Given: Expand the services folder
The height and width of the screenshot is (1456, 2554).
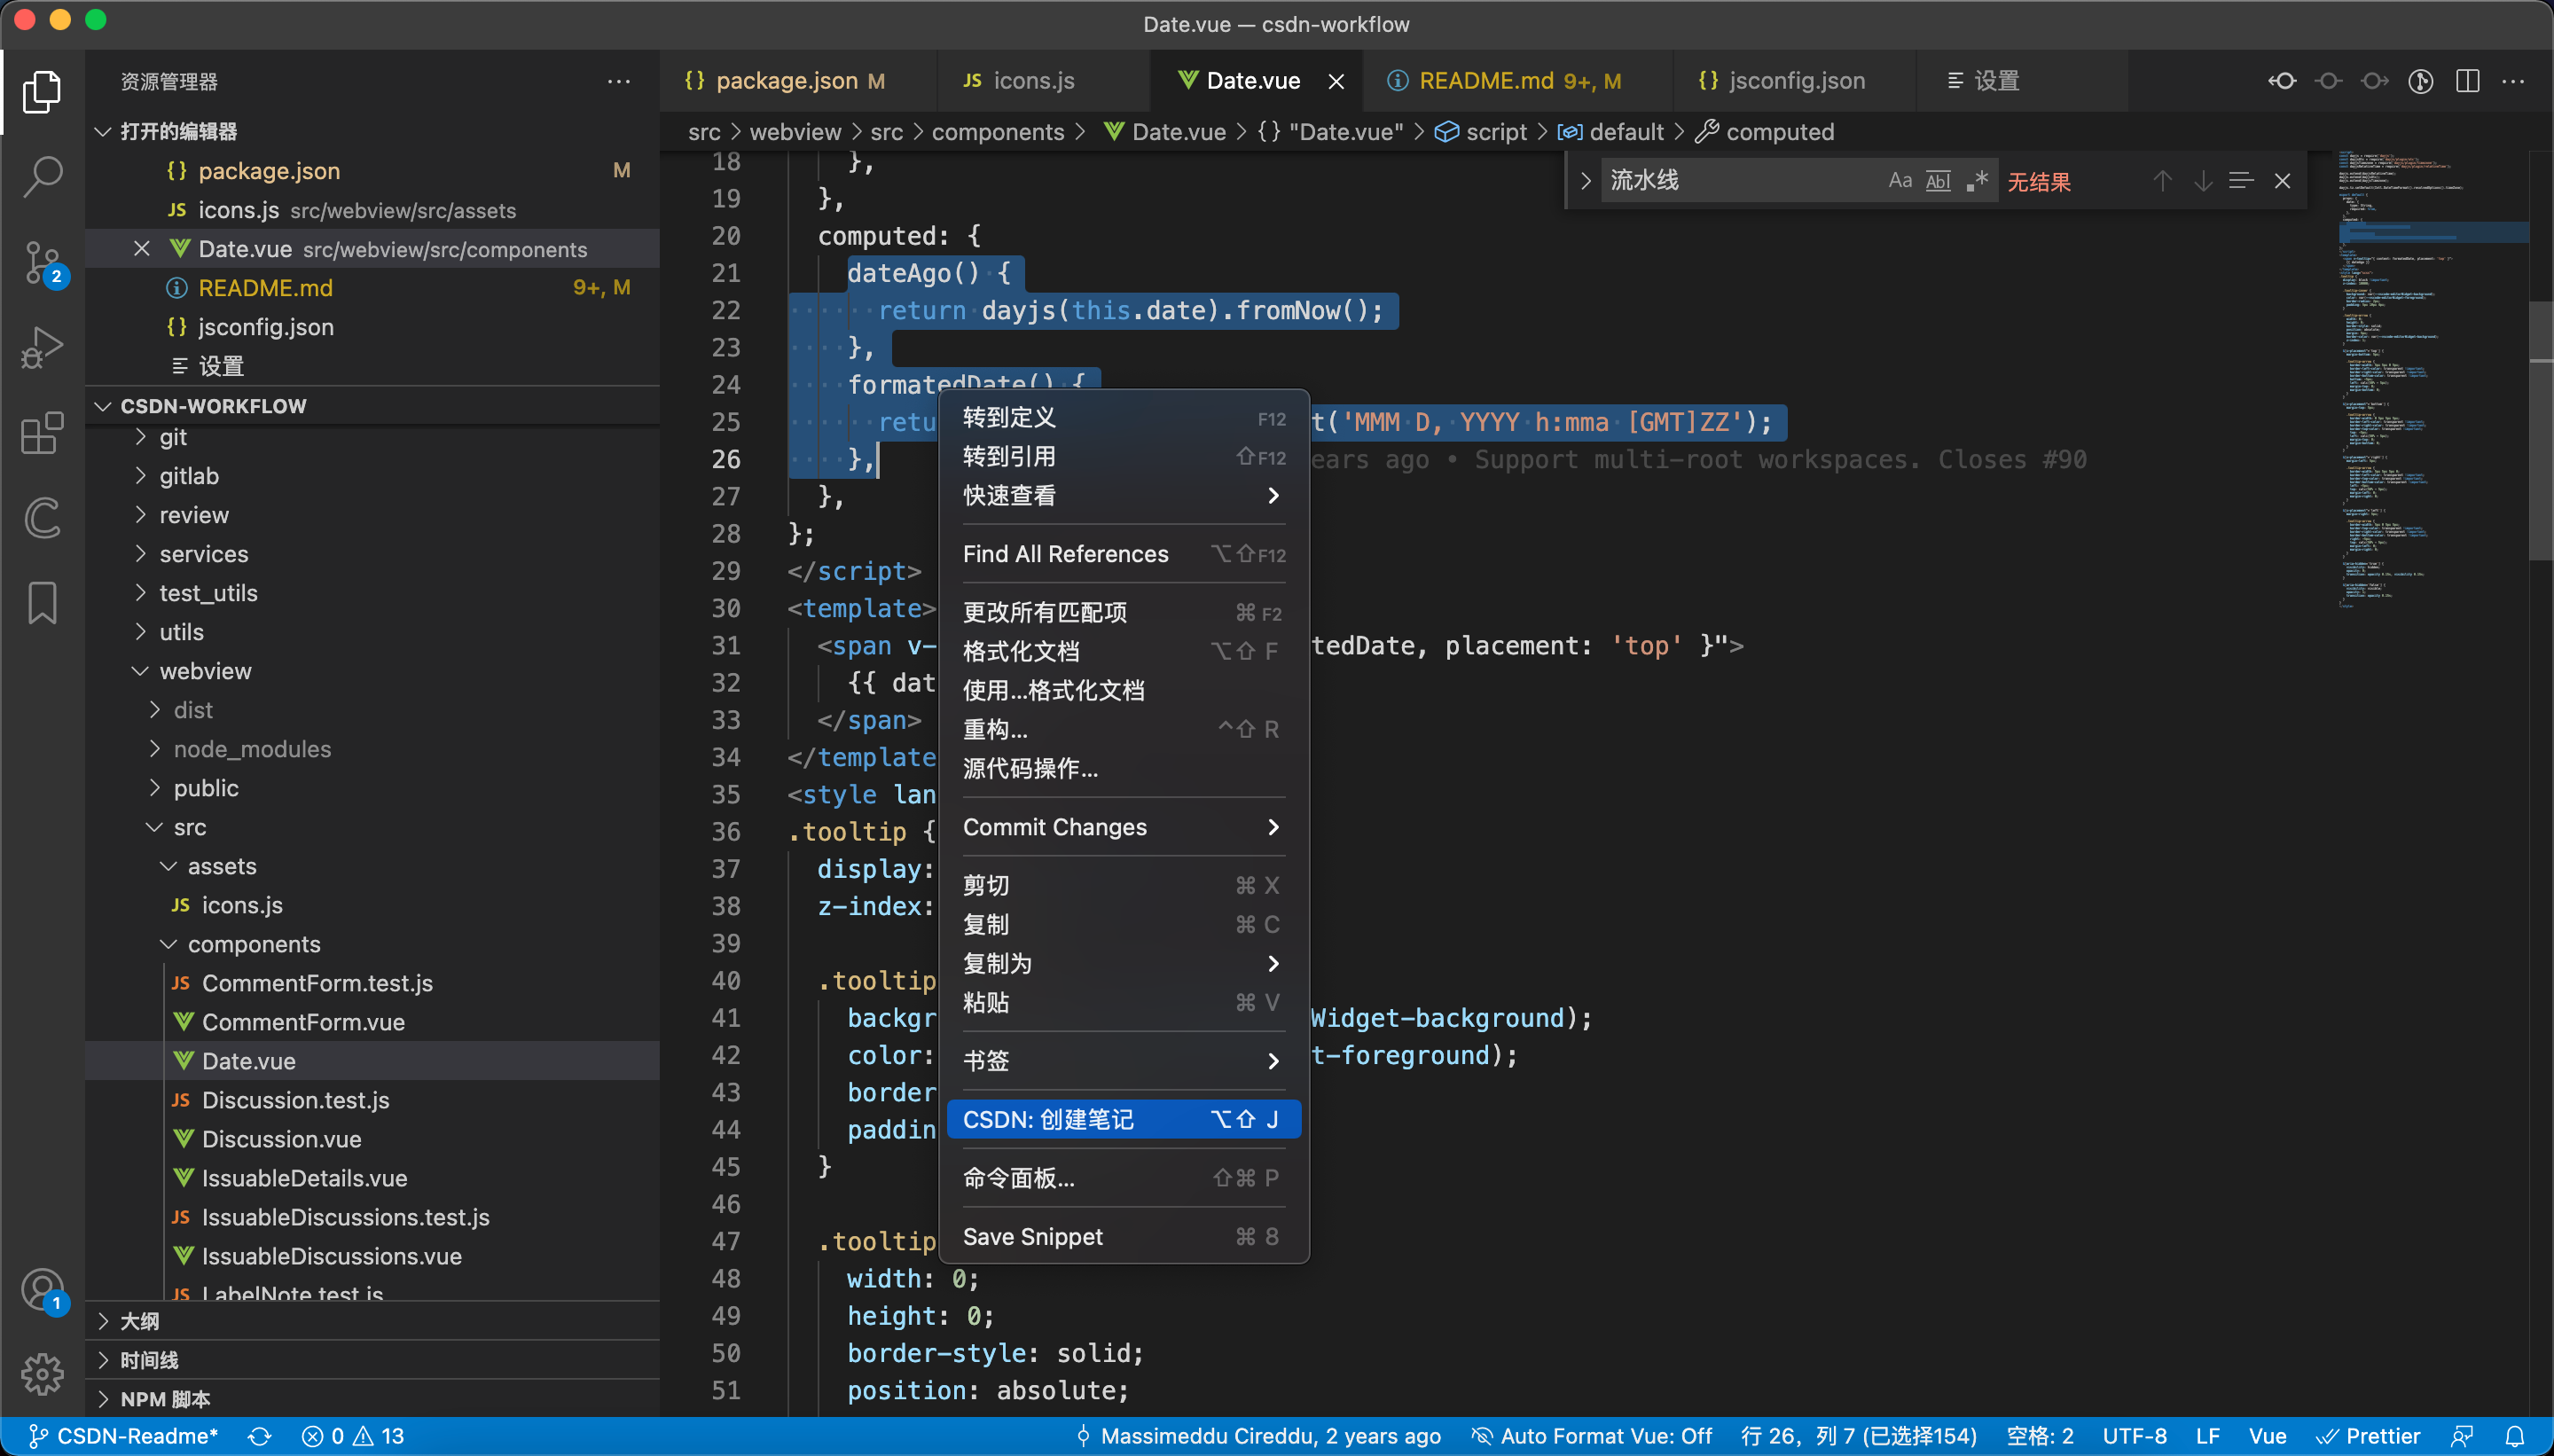Looking at the screenshot, I should tap(203, 554).
